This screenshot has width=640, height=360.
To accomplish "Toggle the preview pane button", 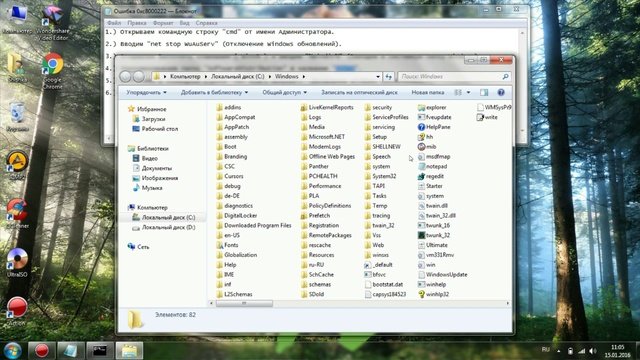I will (x=484, y=92).
